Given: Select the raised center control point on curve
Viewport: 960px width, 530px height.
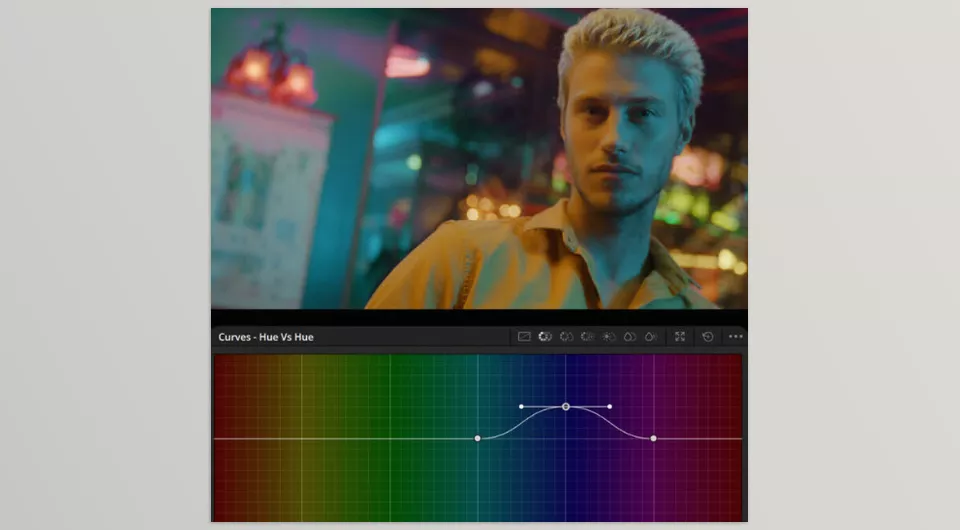Looking at the screenshot, I should 566,406.
